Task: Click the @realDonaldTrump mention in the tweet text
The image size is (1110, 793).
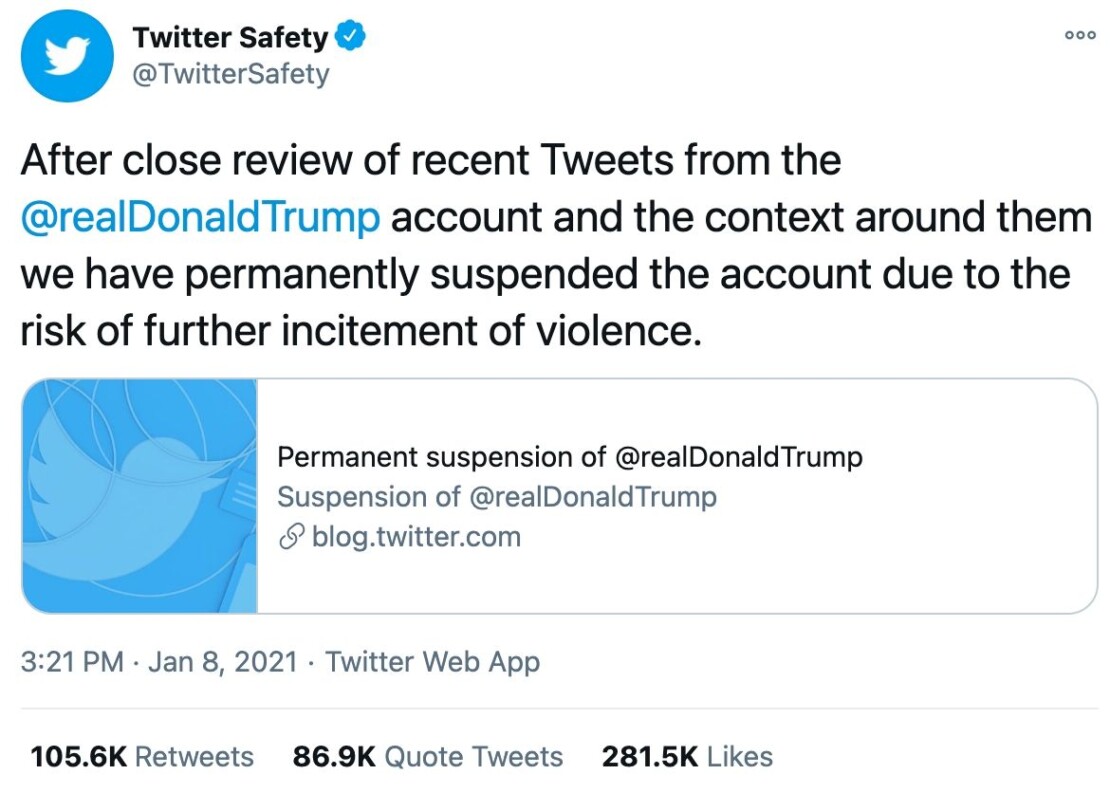Action: coord(199,216)
